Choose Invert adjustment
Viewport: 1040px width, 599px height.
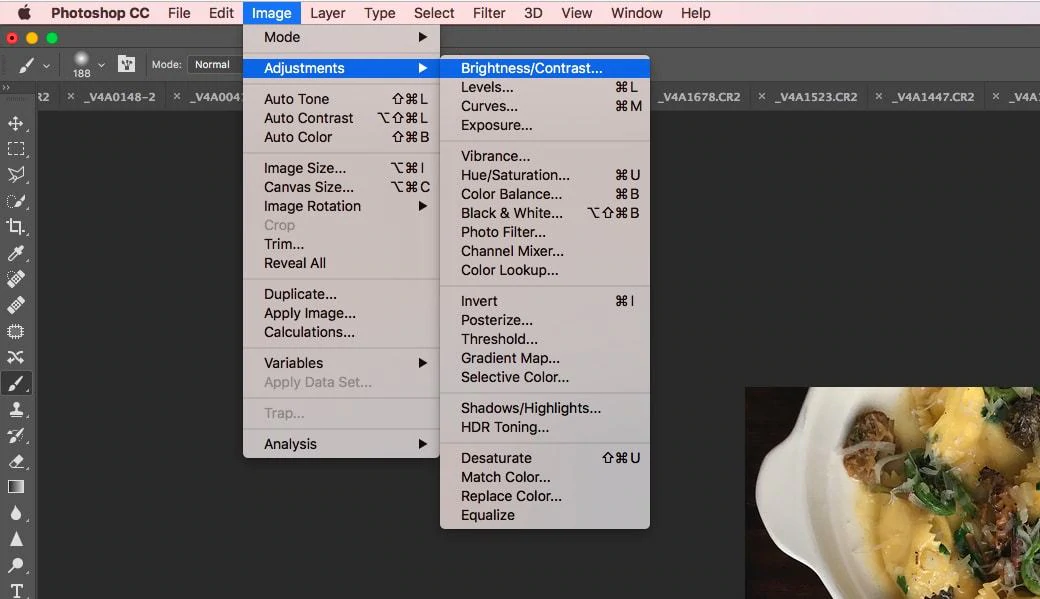pyautogui.click(x=545, y=301)
